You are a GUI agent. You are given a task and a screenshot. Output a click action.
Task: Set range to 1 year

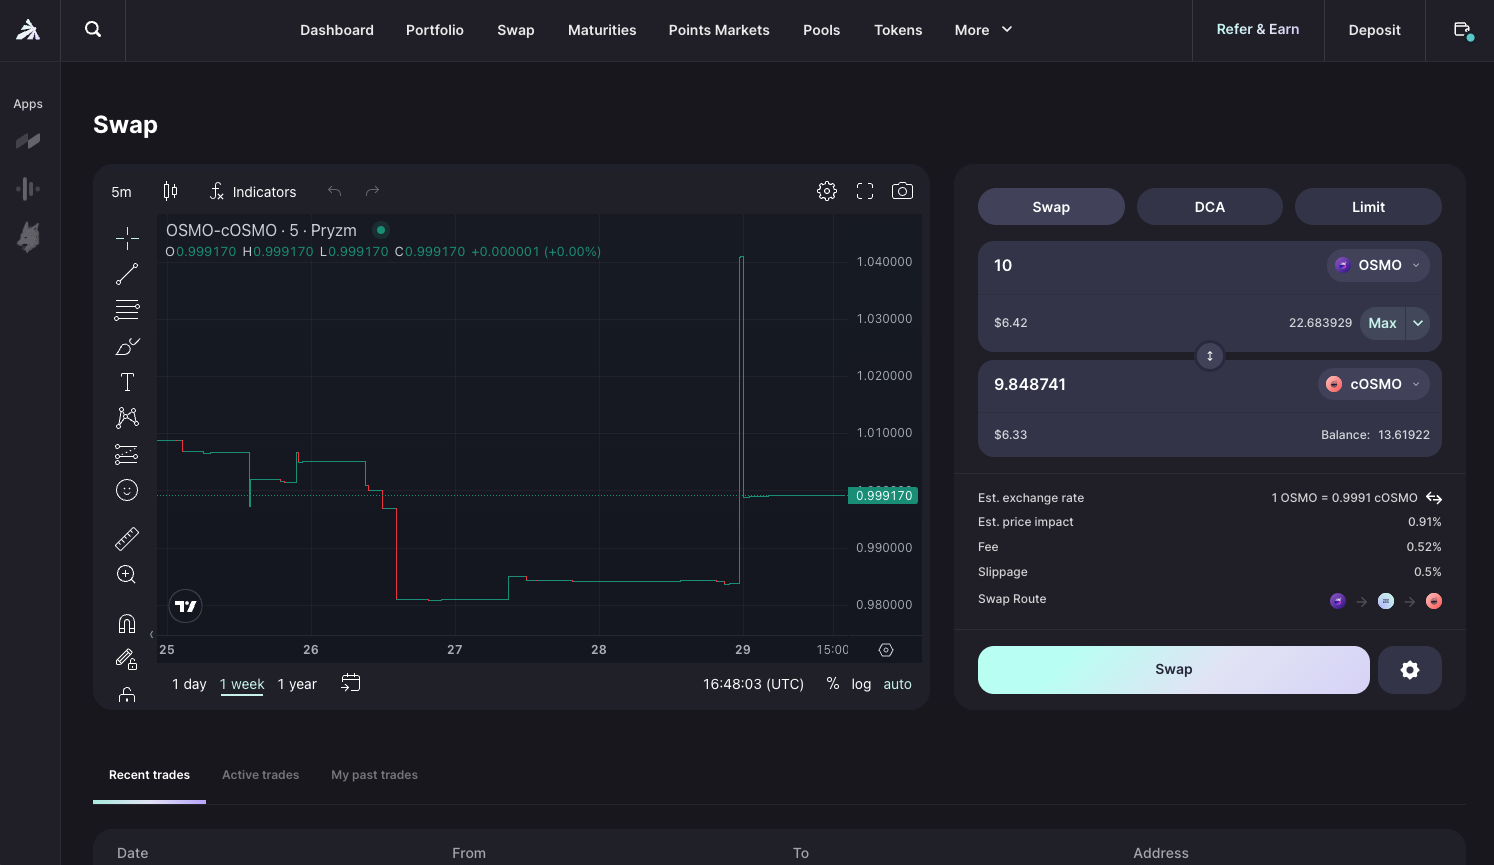point(297,684)
